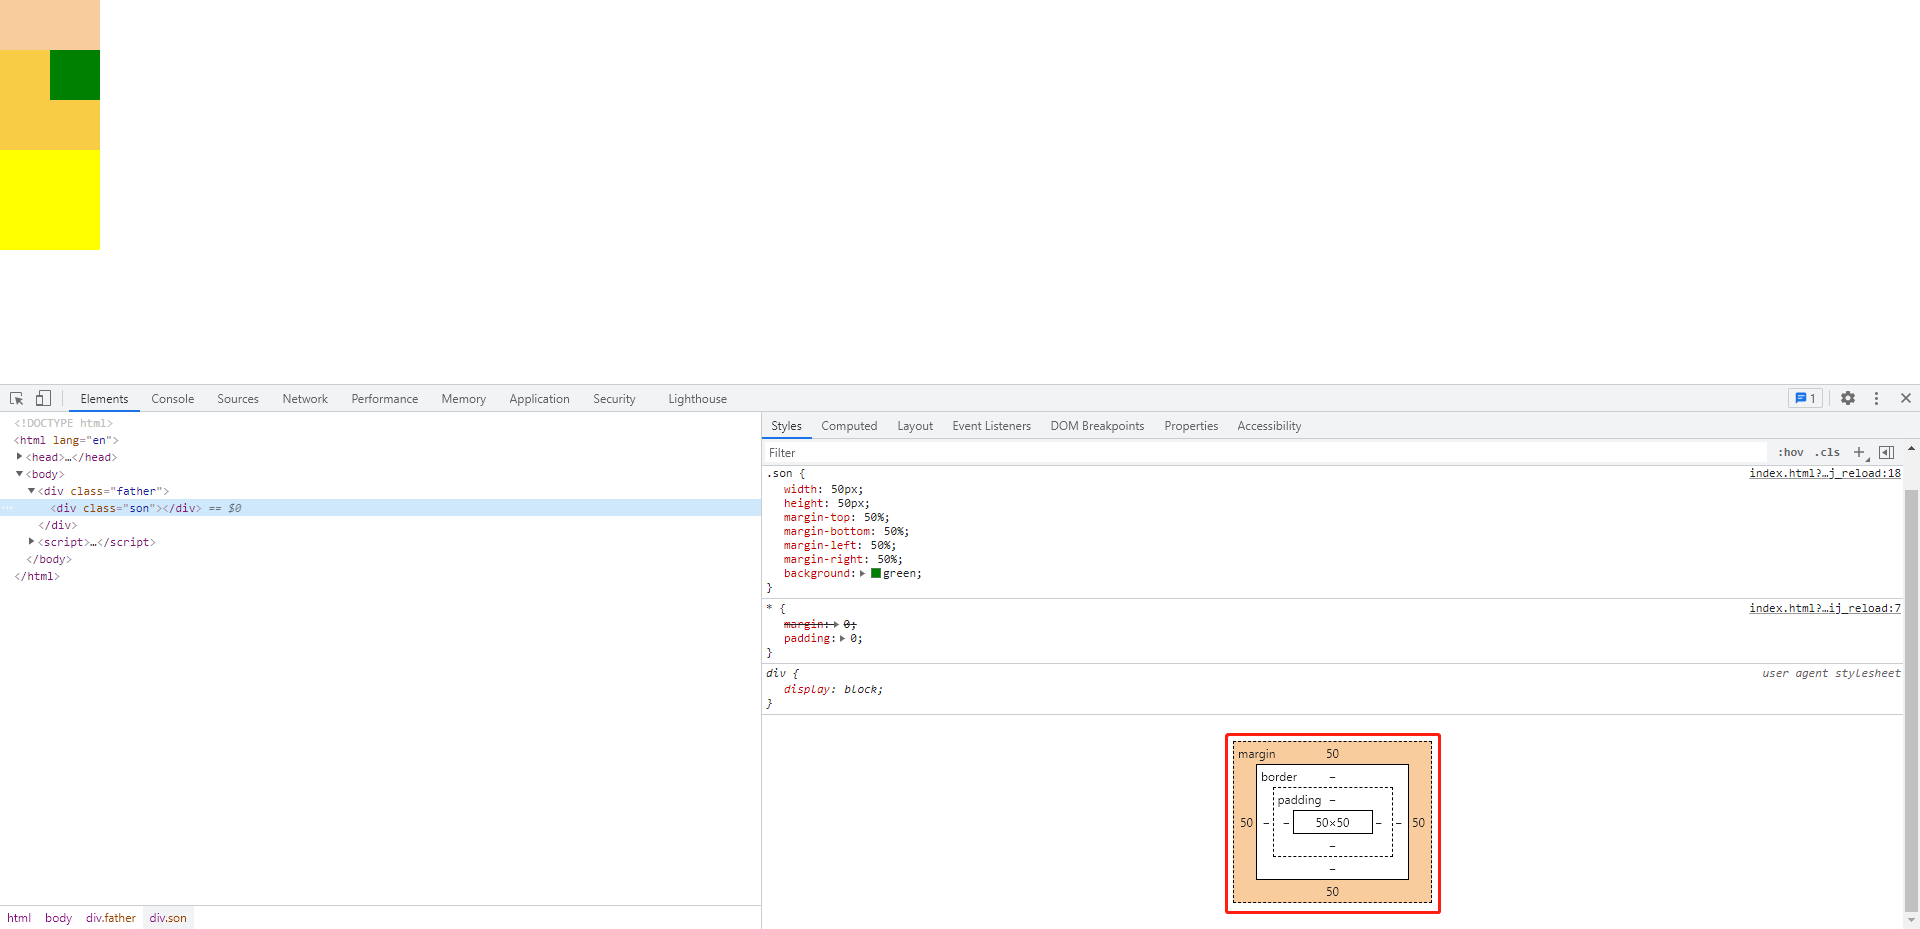Expand the background shorthand property
This screenshot has width=1920, height=929.
(x=862, y=573)
